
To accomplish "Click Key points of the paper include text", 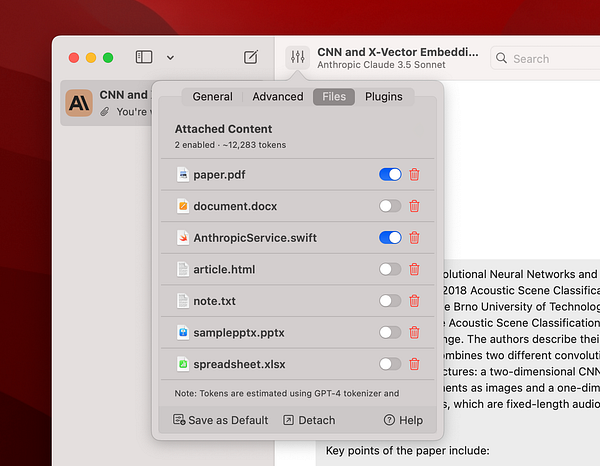I will coord(408,451).
